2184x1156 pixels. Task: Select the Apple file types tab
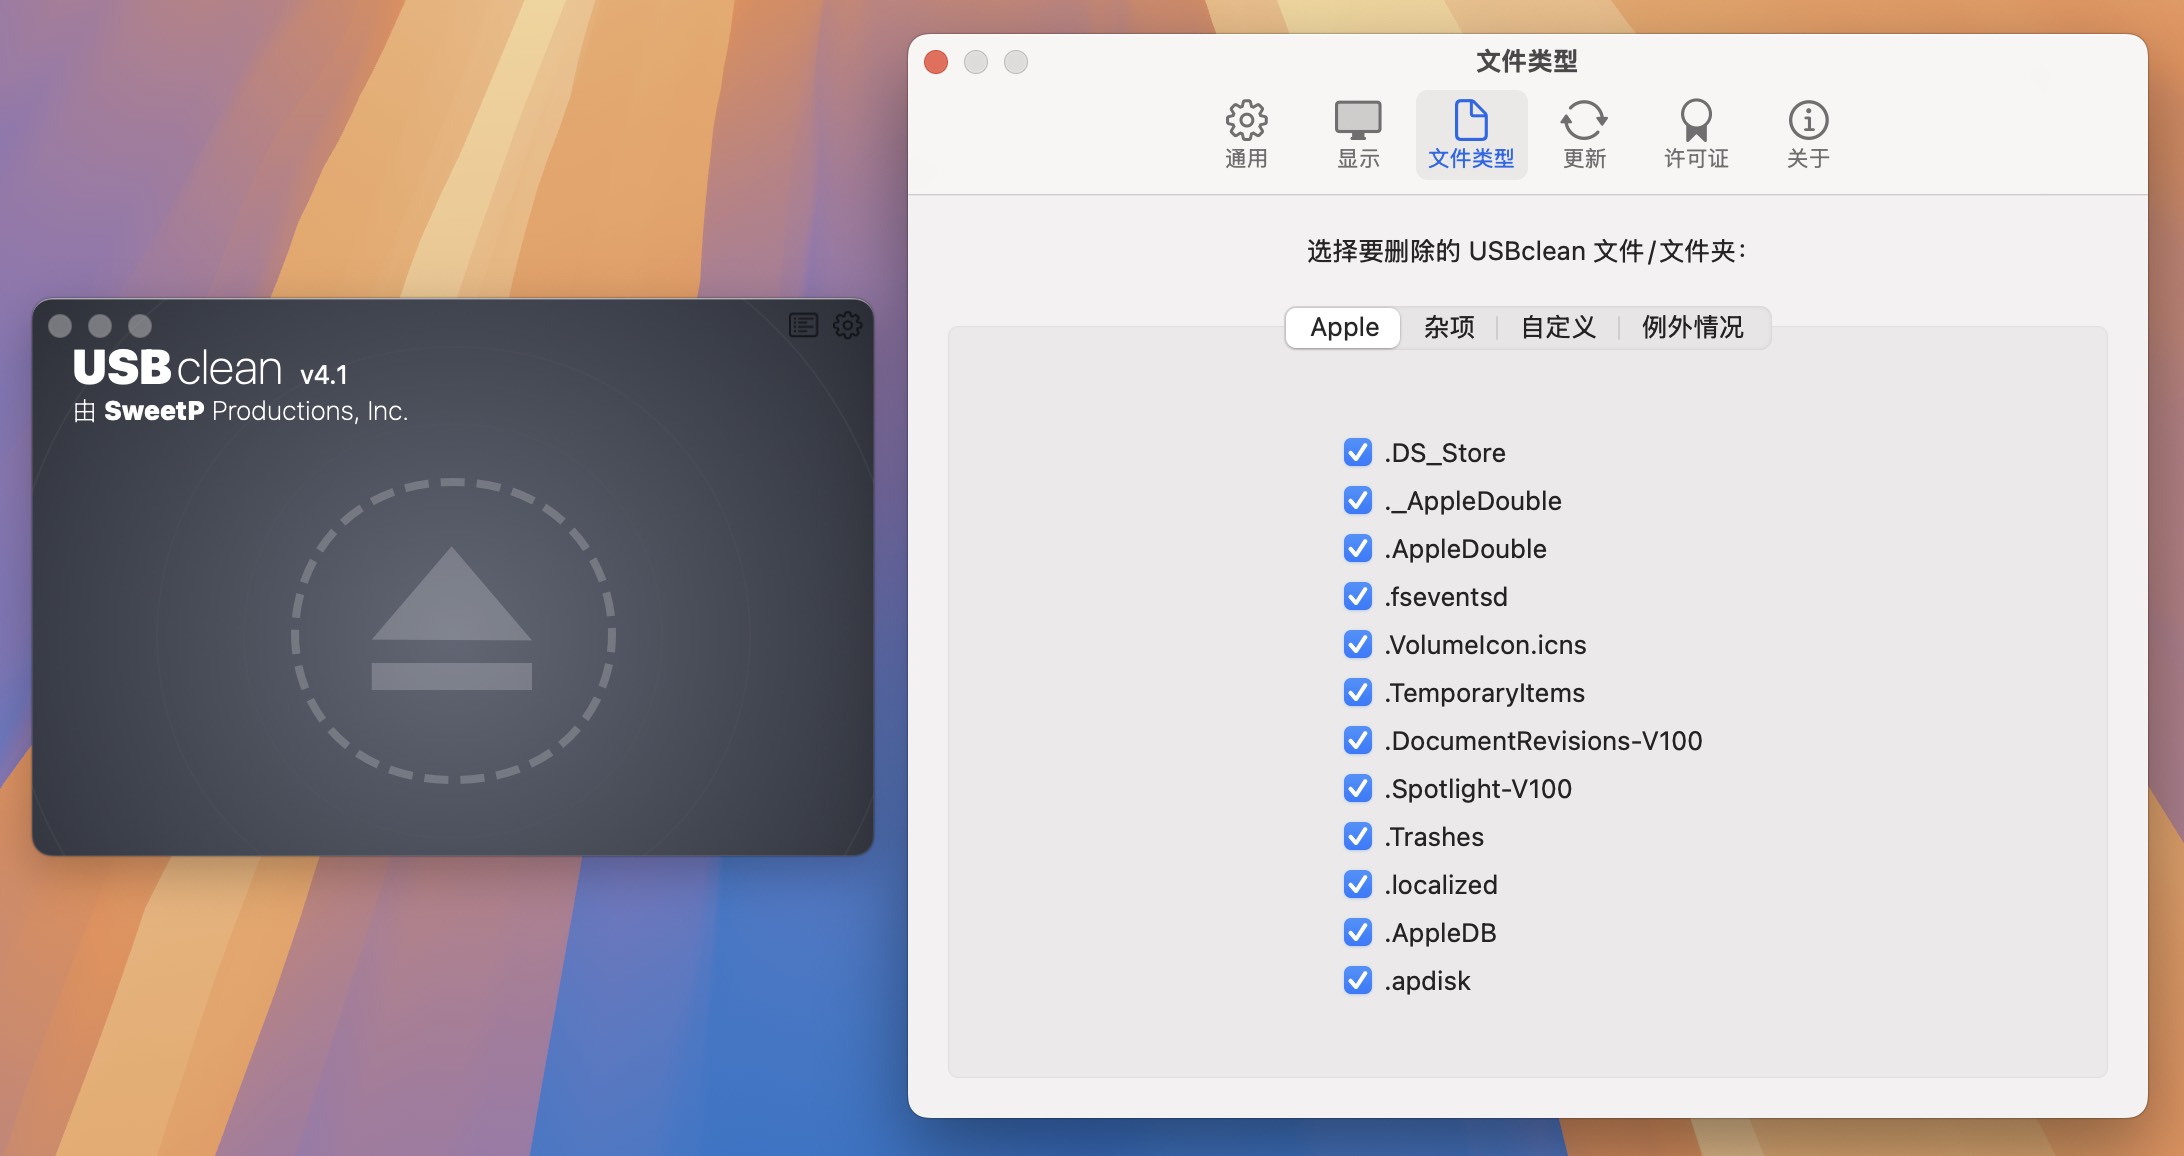[x=1342, y=327]
